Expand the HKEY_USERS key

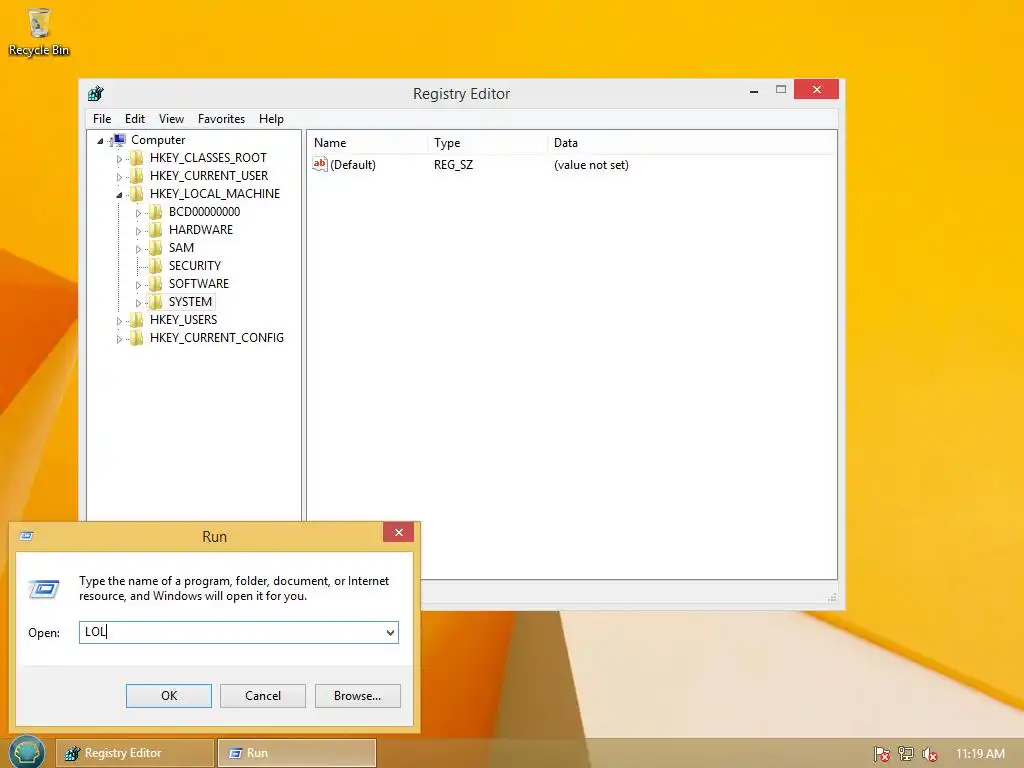(119, 321)
